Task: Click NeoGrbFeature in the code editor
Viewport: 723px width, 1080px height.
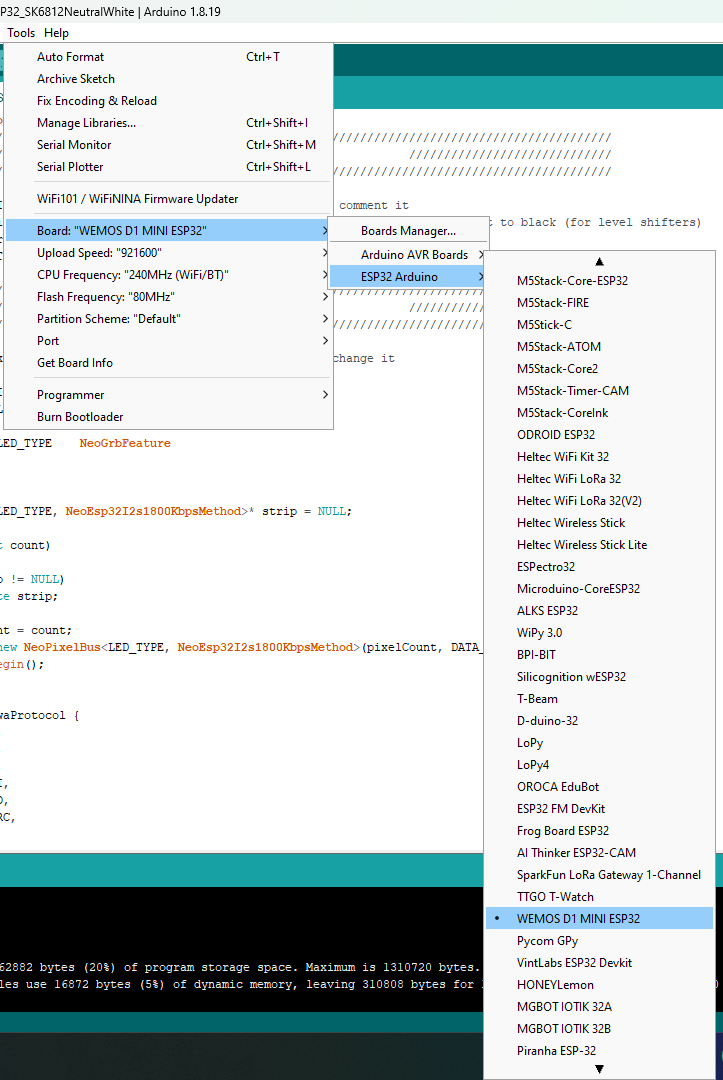Action: [125, 443]
